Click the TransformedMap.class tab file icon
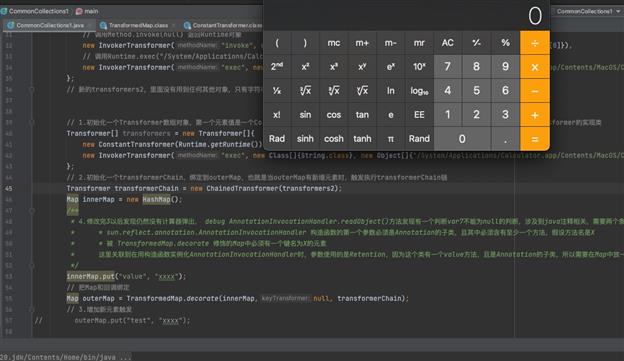 103,25
